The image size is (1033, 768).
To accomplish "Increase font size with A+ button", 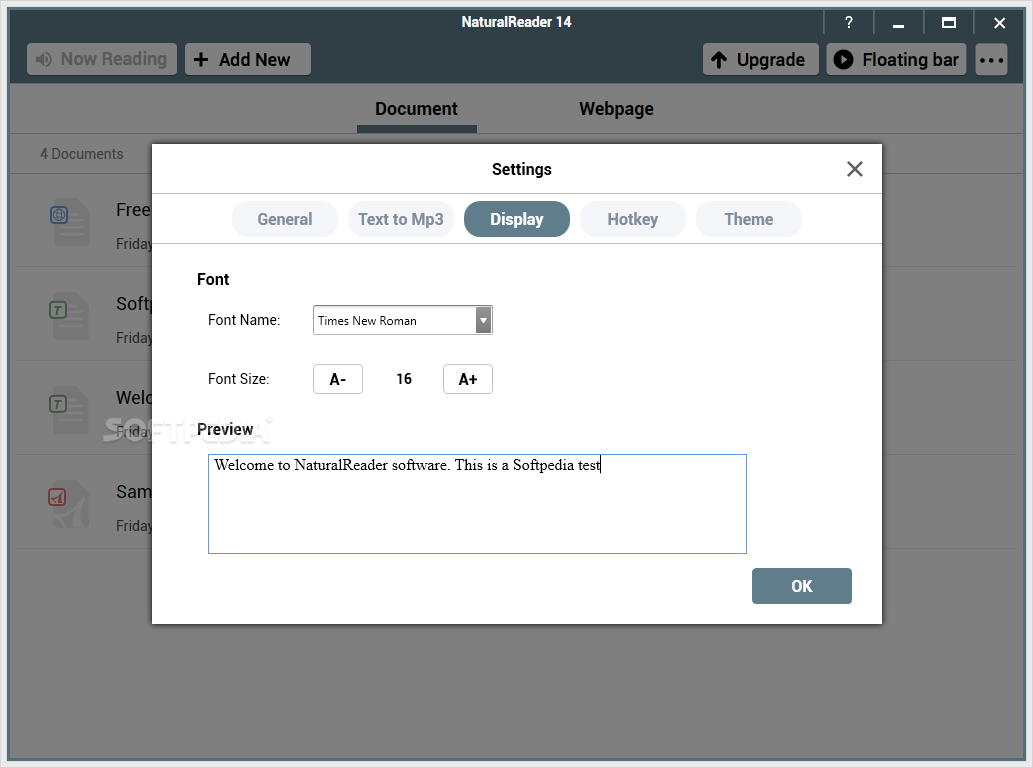I will click(468, 379).
